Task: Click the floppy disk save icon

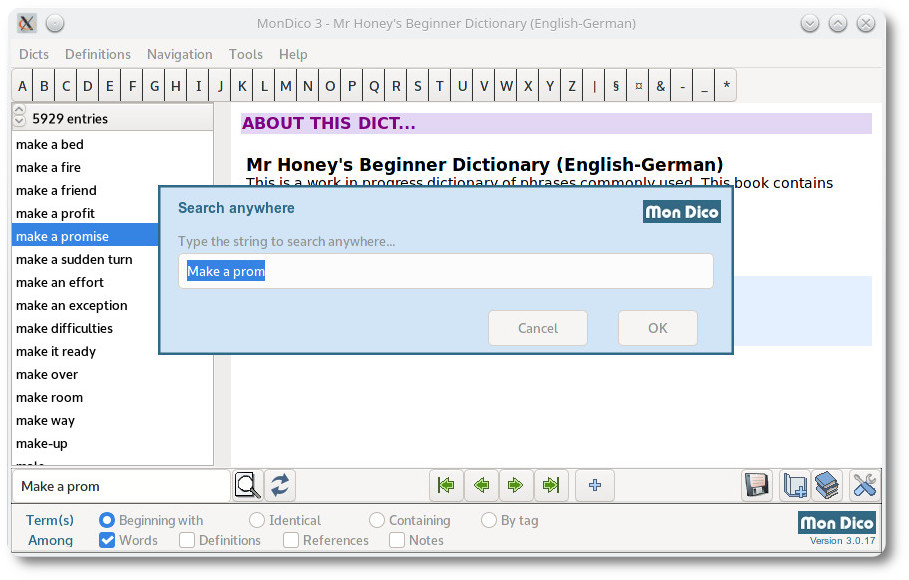Action: [x=757, y=485]
